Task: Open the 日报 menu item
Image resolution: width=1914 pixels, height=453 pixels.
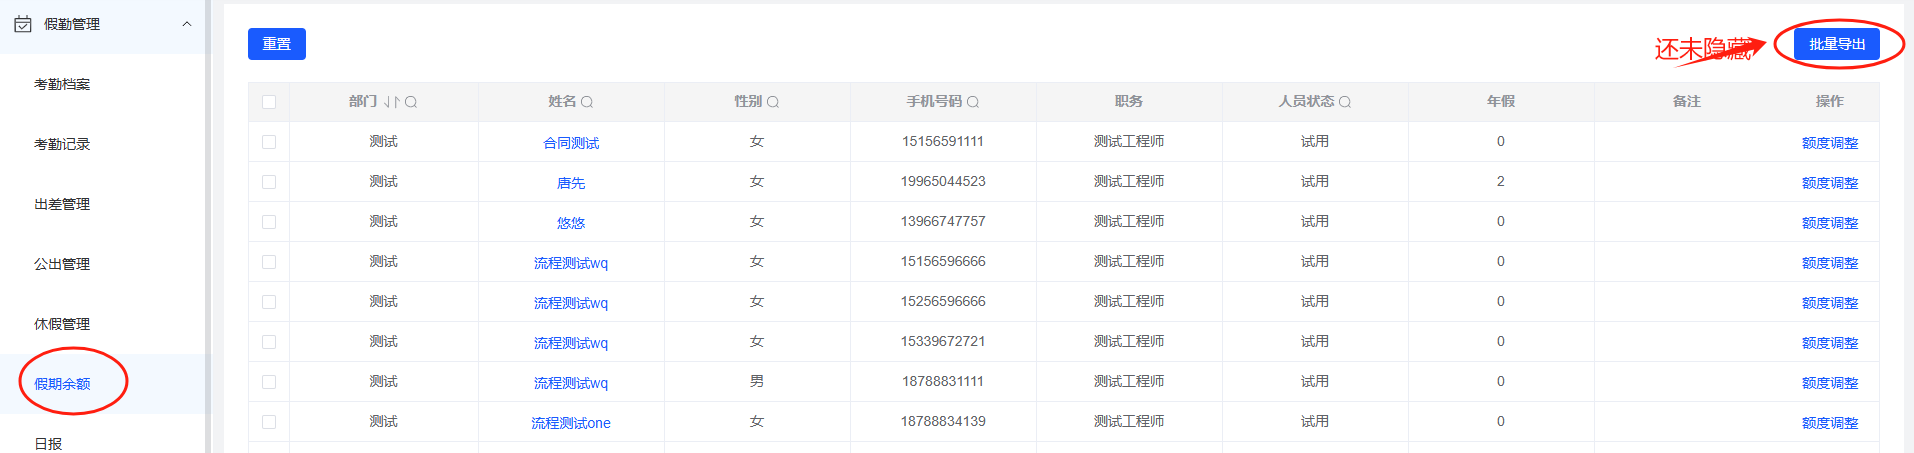Action: (48, 444)
